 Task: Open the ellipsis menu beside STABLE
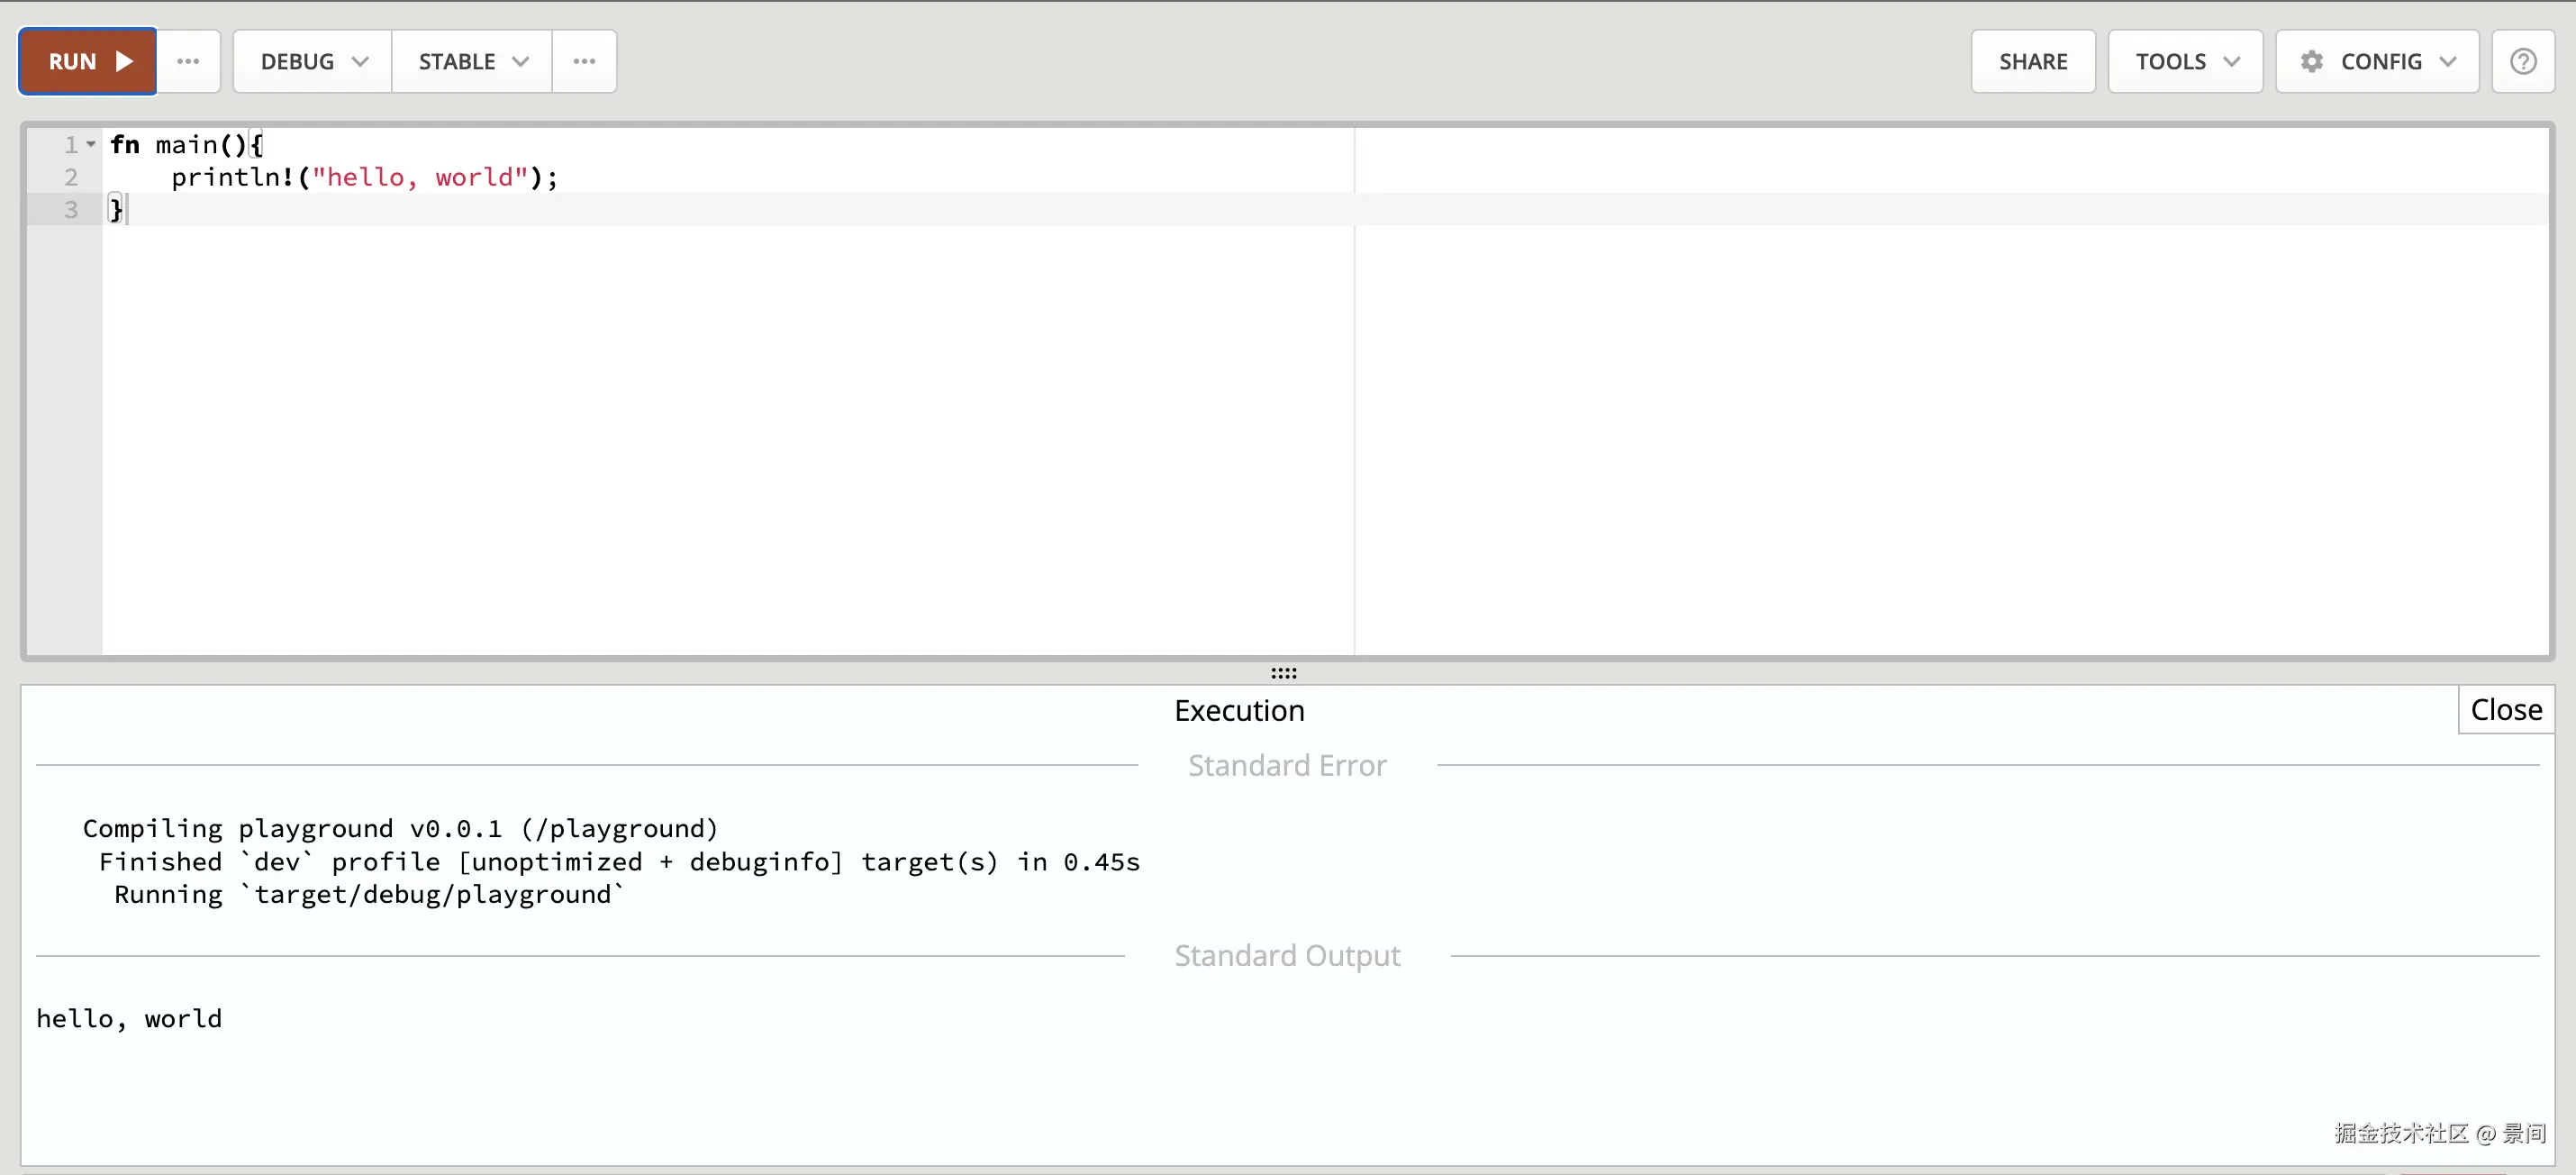tap(584, 61)
